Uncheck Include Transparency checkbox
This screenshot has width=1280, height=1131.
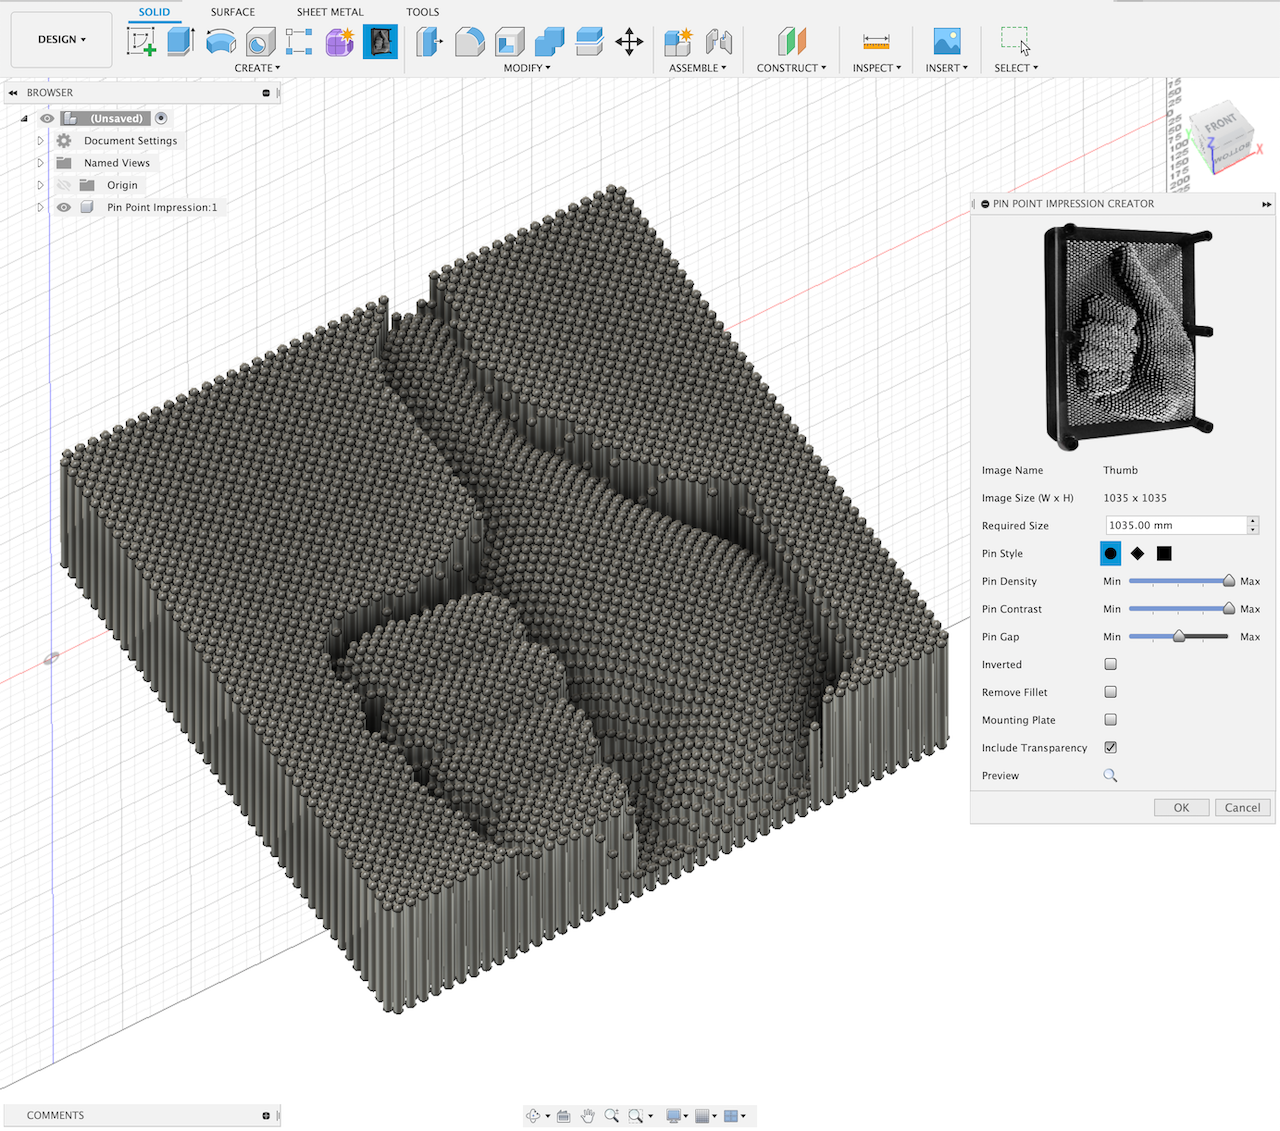[x=1110, y=747]
